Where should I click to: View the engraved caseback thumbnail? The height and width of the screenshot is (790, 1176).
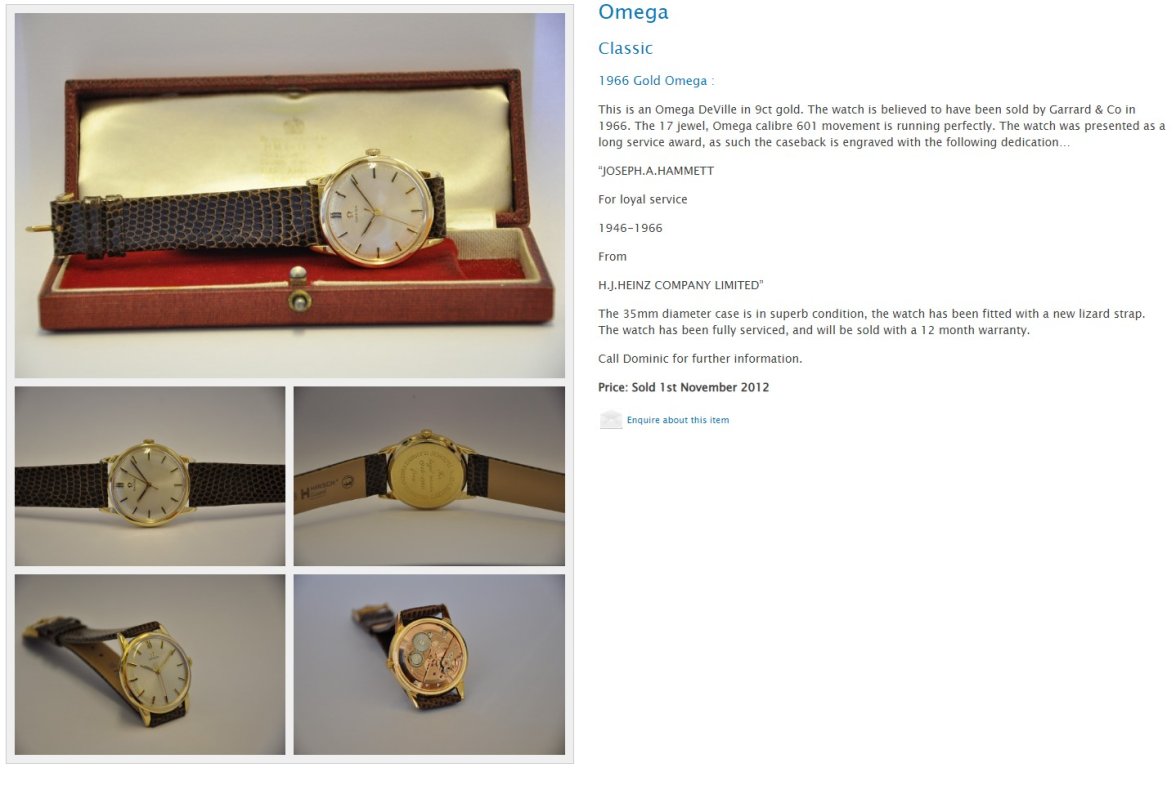click(x=429, y=476)
